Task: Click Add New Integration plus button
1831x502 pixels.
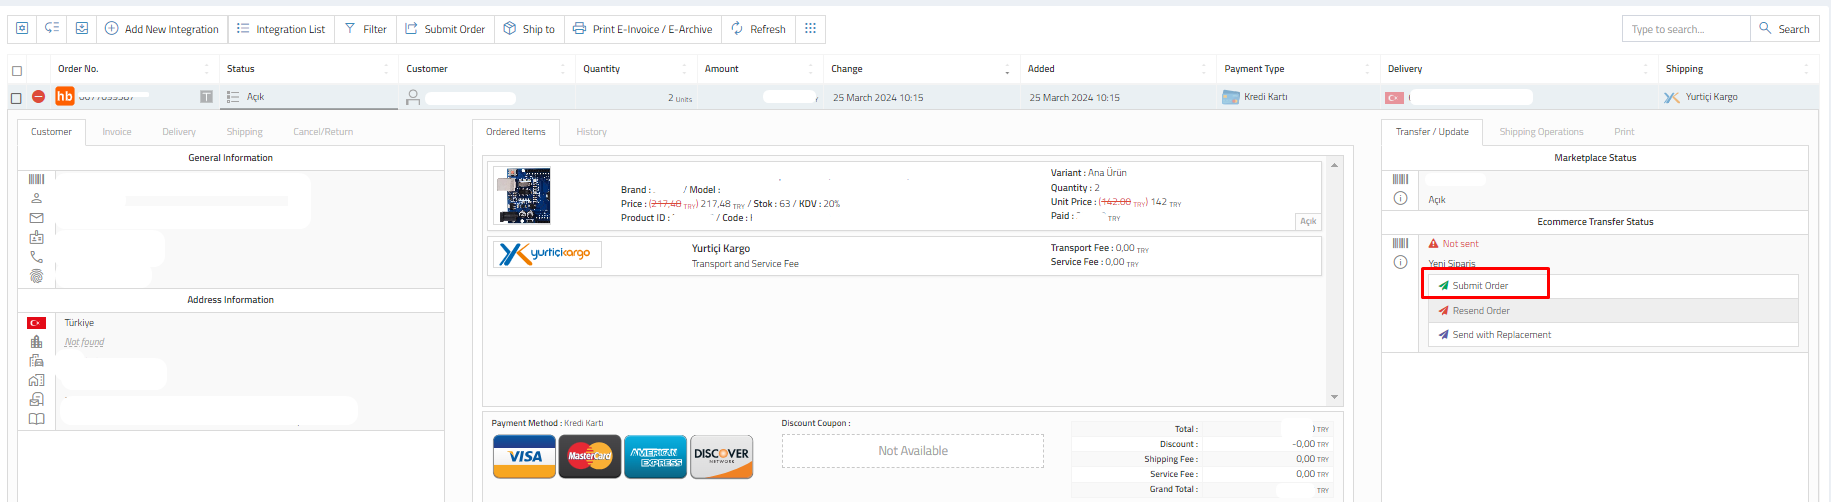Action: pos(162,29)
